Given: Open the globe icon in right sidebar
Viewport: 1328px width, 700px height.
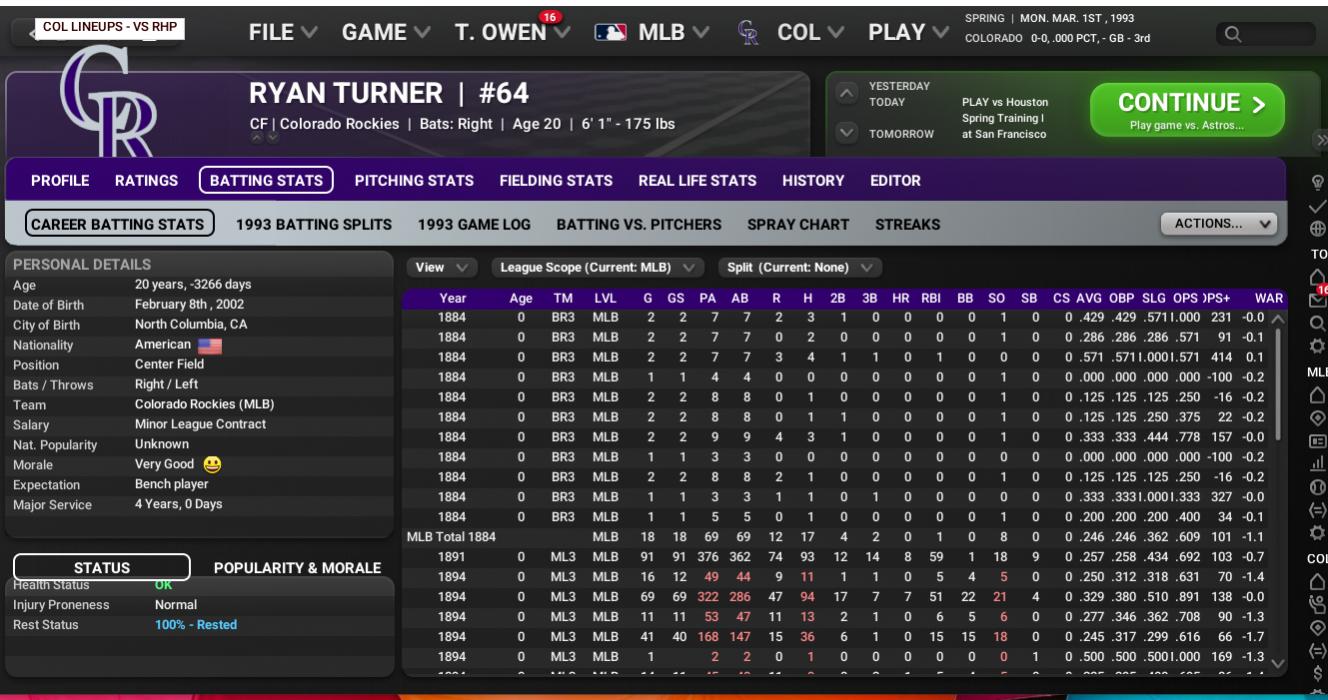Looking at the screenshot, I should 1318,229.
